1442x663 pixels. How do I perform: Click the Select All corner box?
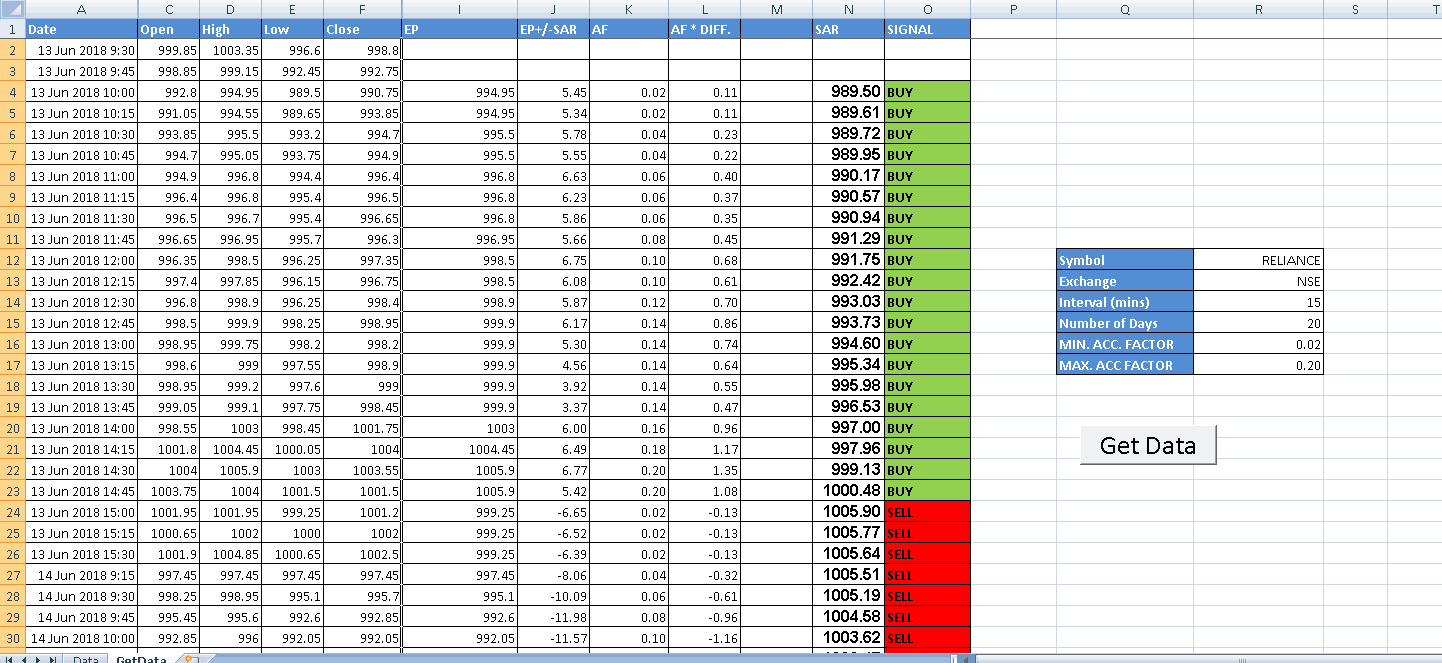11,9
